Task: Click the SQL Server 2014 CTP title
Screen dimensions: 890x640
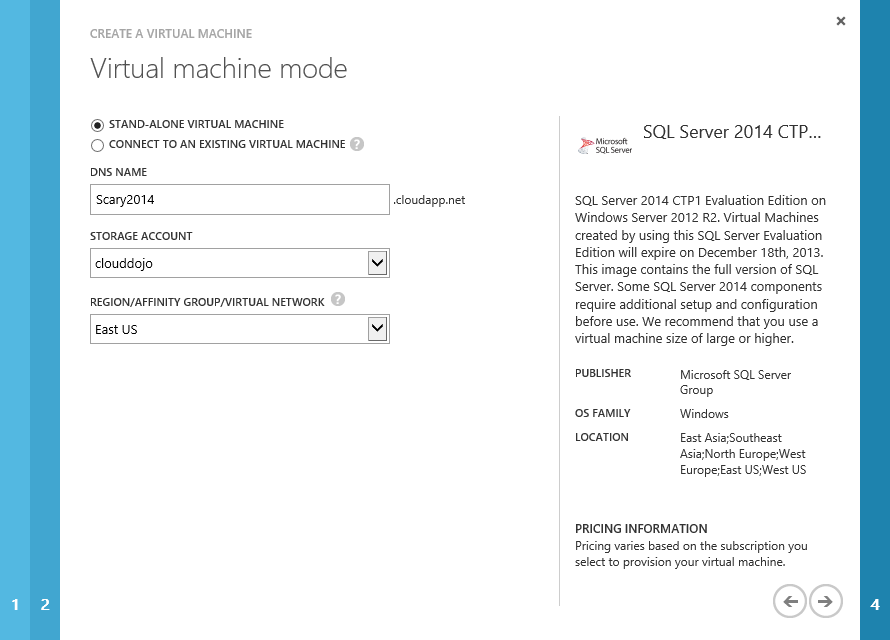Action: (732, 132)
